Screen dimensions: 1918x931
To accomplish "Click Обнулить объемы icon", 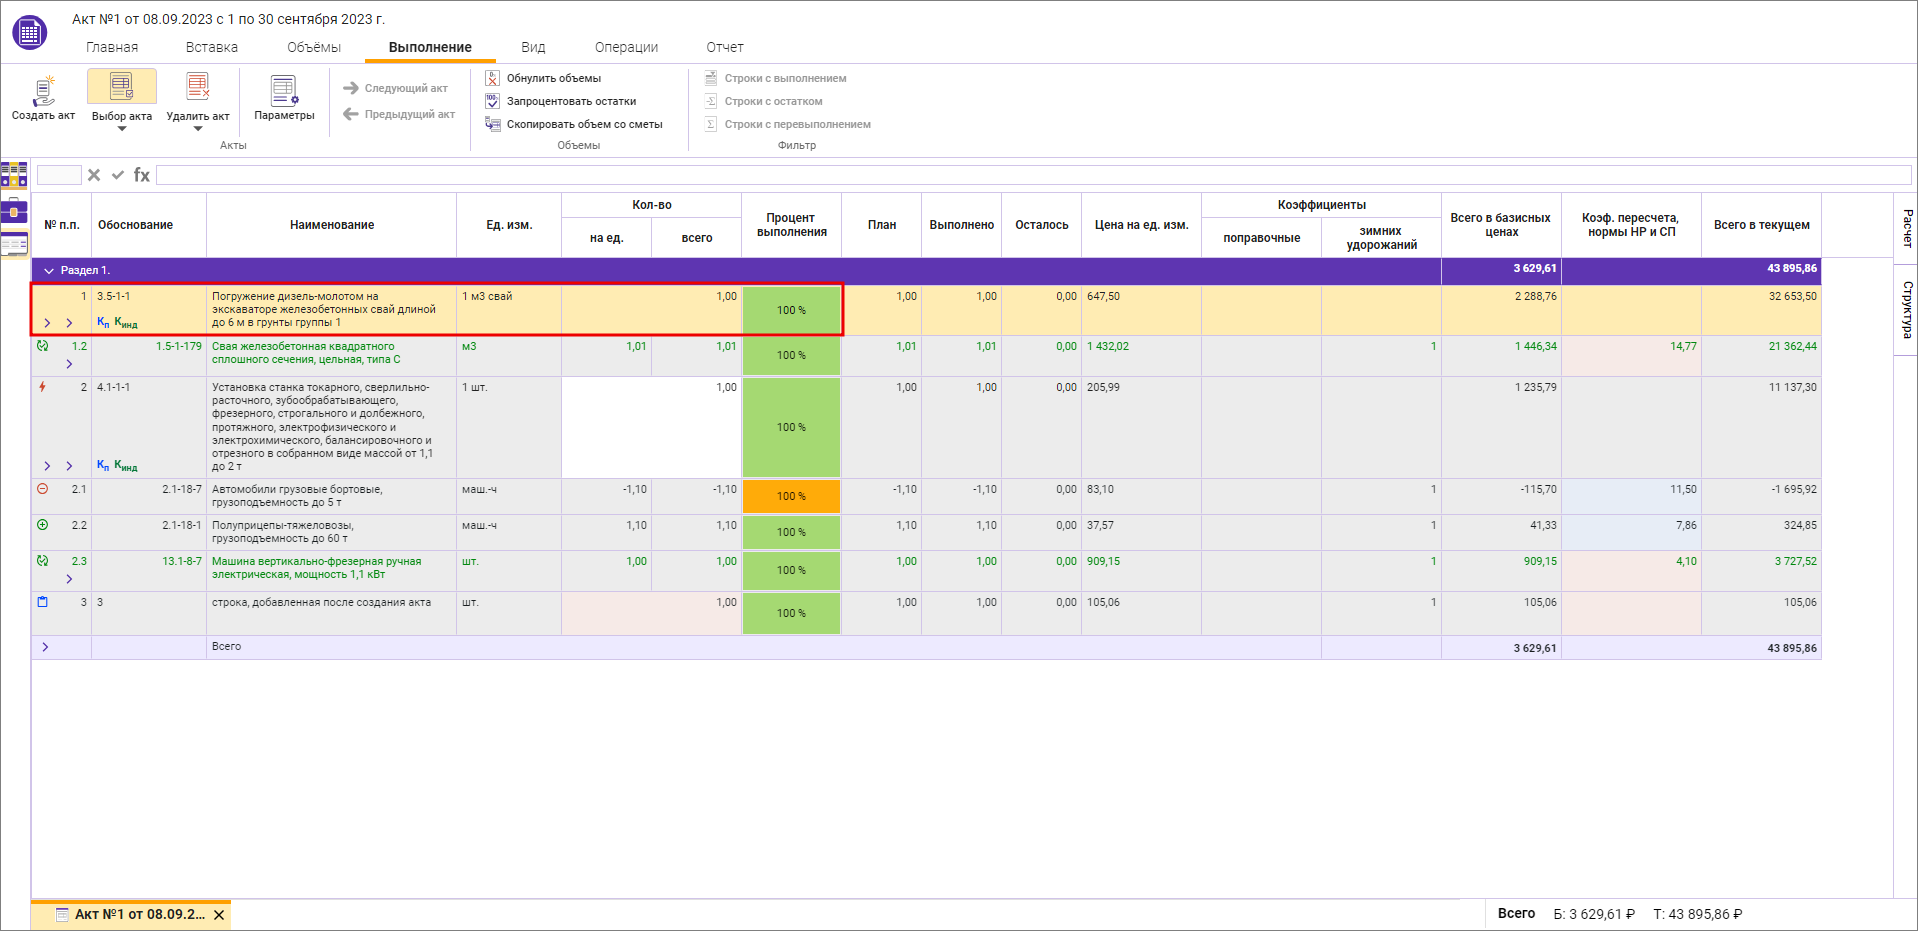I will click(492, 78).
